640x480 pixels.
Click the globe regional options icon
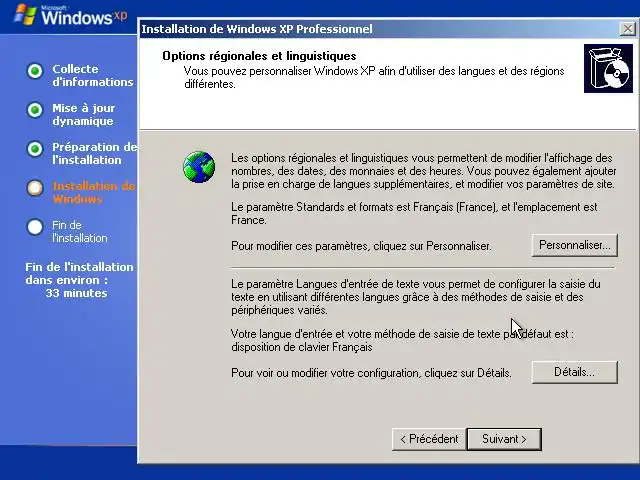pyautogui.click(x=199, y=167)
